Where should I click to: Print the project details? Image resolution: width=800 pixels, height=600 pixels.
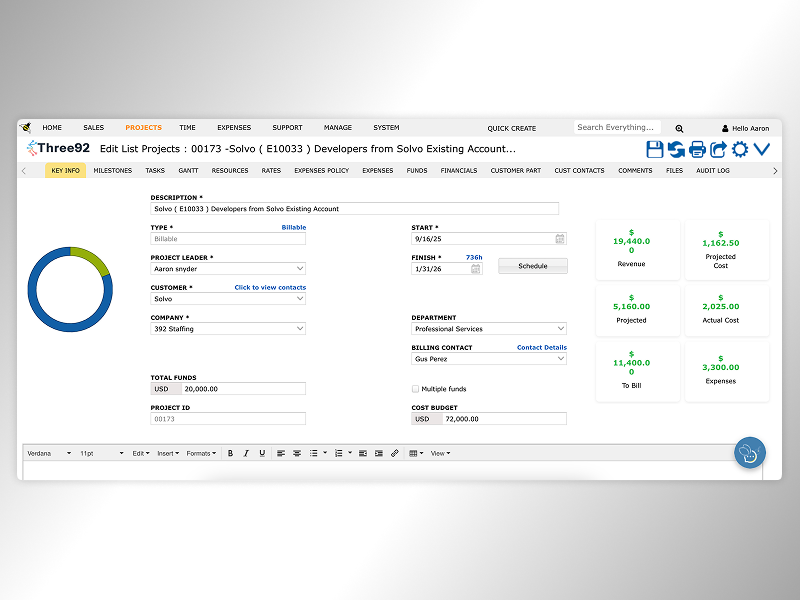[697, 148]
